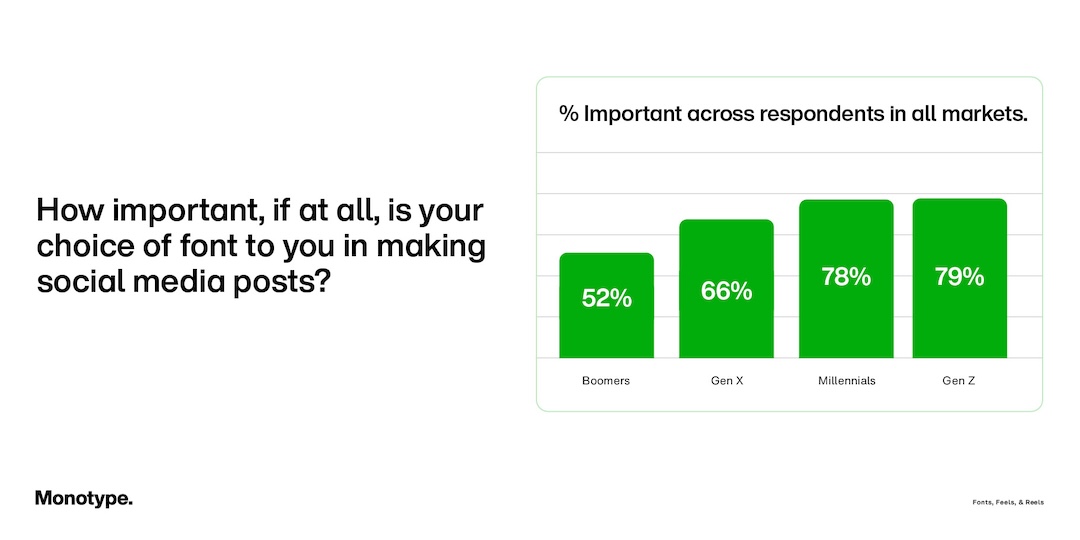The height and width of the screenshot is (540, 1080).
Task: Click "markets." in the chart title
Action: click(x=982, y=114)
